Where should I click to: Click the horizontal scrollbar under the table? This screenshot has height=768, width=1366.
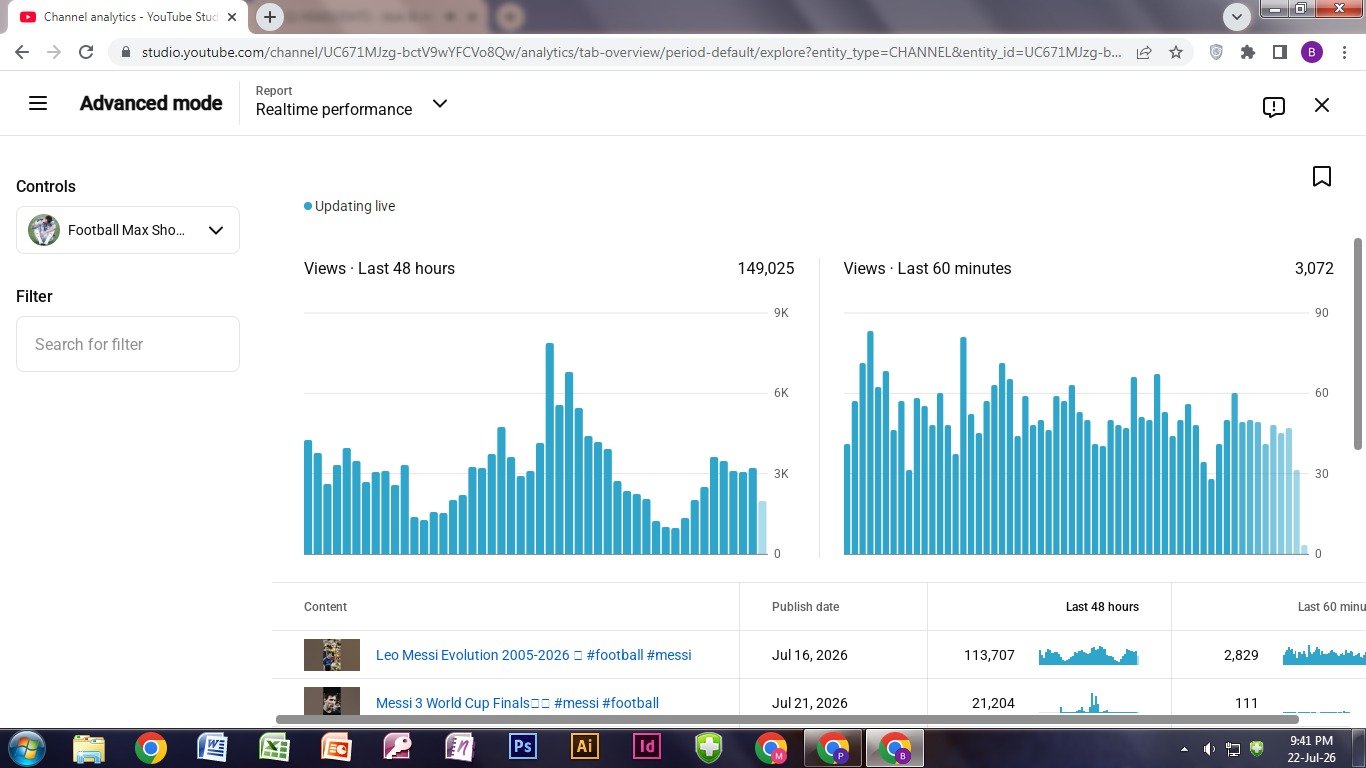click(x=787, y=719)
